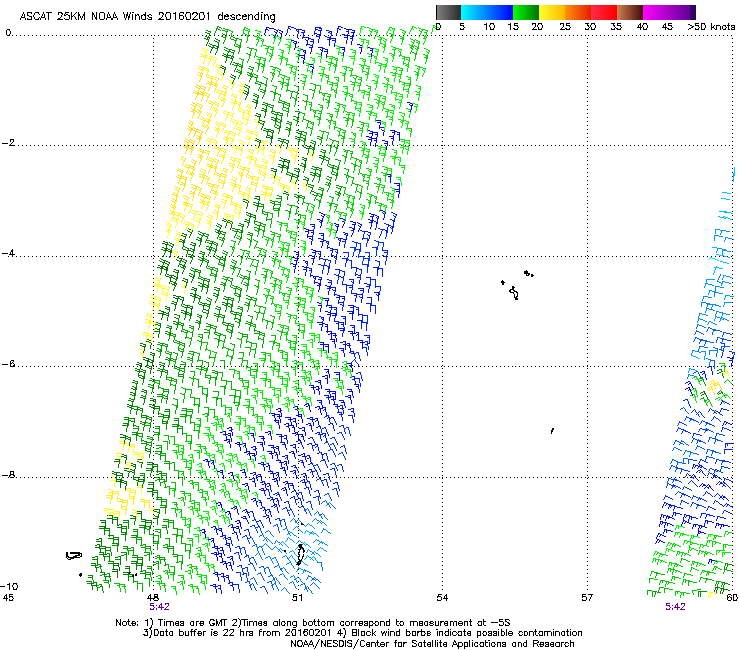Click the note line starting 'Note: 1) Times are GMT'

[313, 623]
